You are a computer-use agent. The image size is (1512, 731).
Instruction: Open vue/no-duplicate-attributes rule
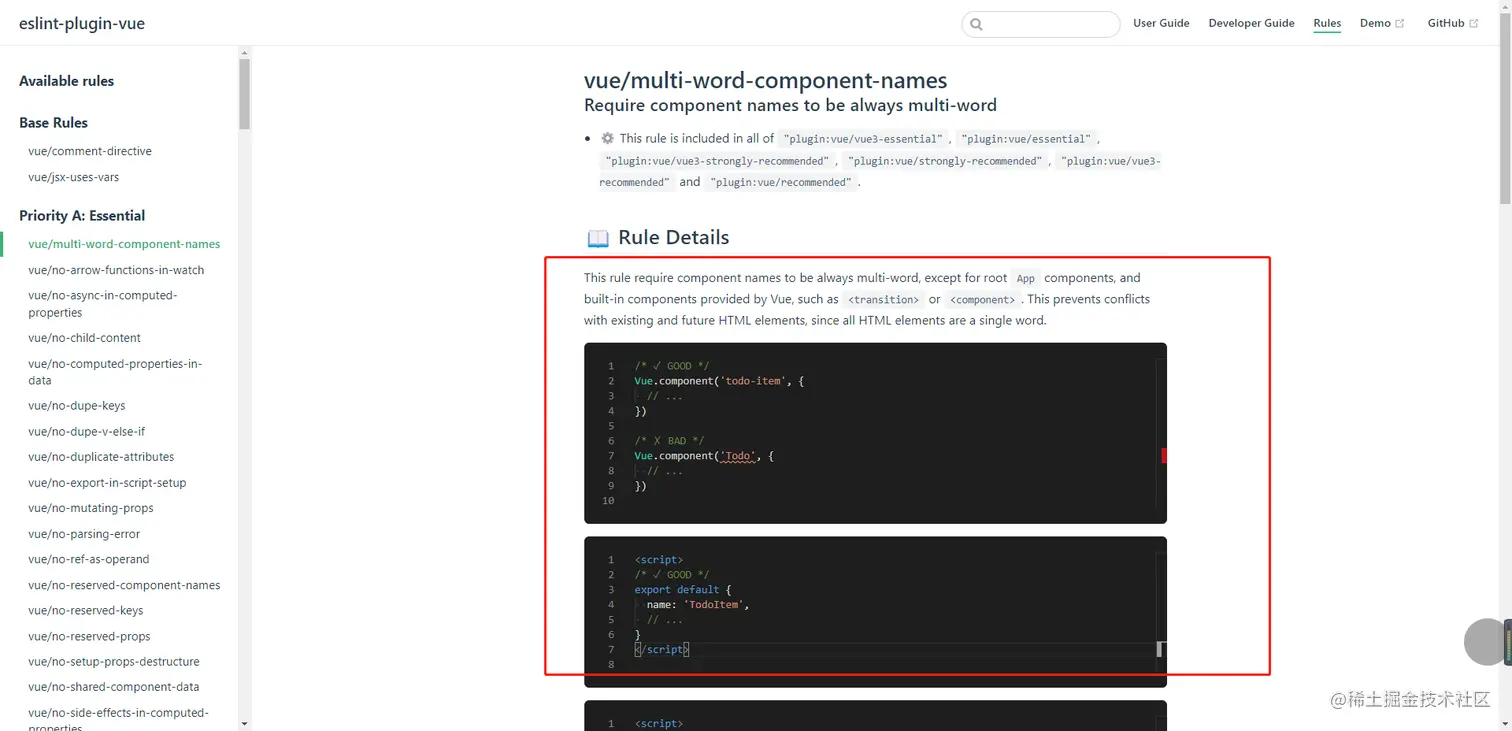pyautogui.click(x=101, y=457)
